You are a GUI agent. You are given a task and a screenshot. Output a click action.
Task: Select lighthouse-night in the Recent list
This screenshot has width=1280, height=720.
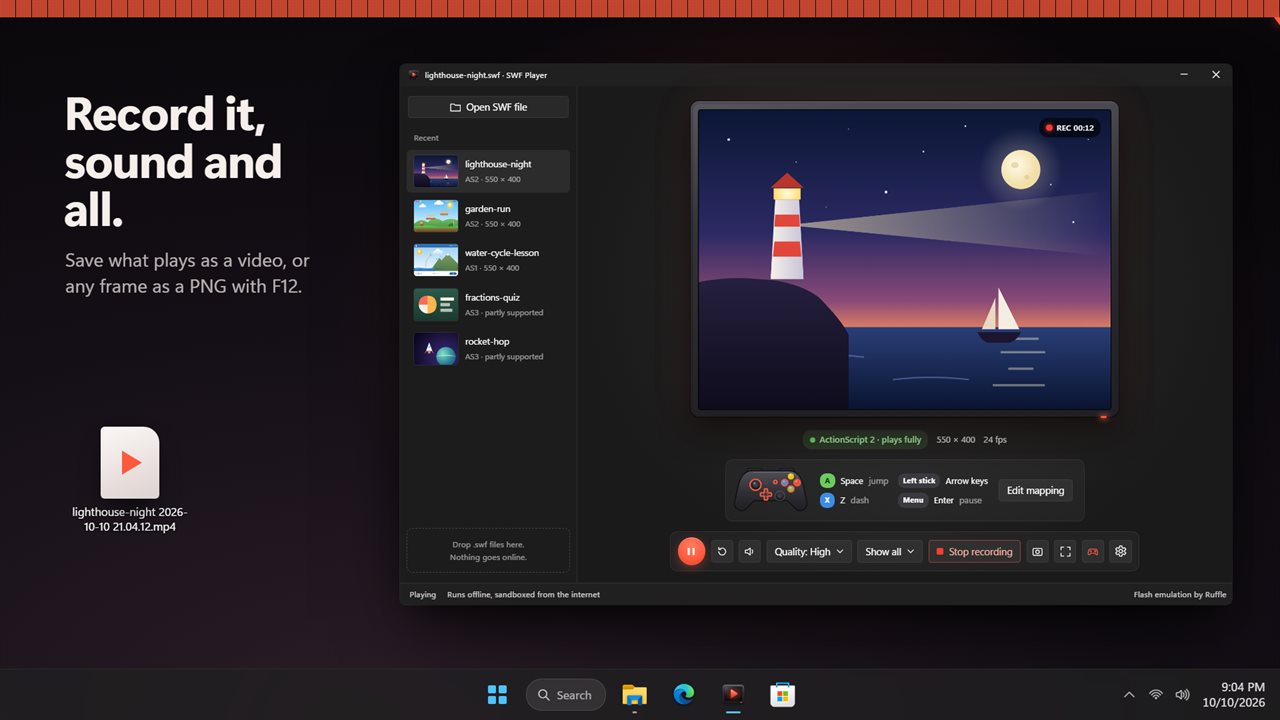tap(488, 171)
